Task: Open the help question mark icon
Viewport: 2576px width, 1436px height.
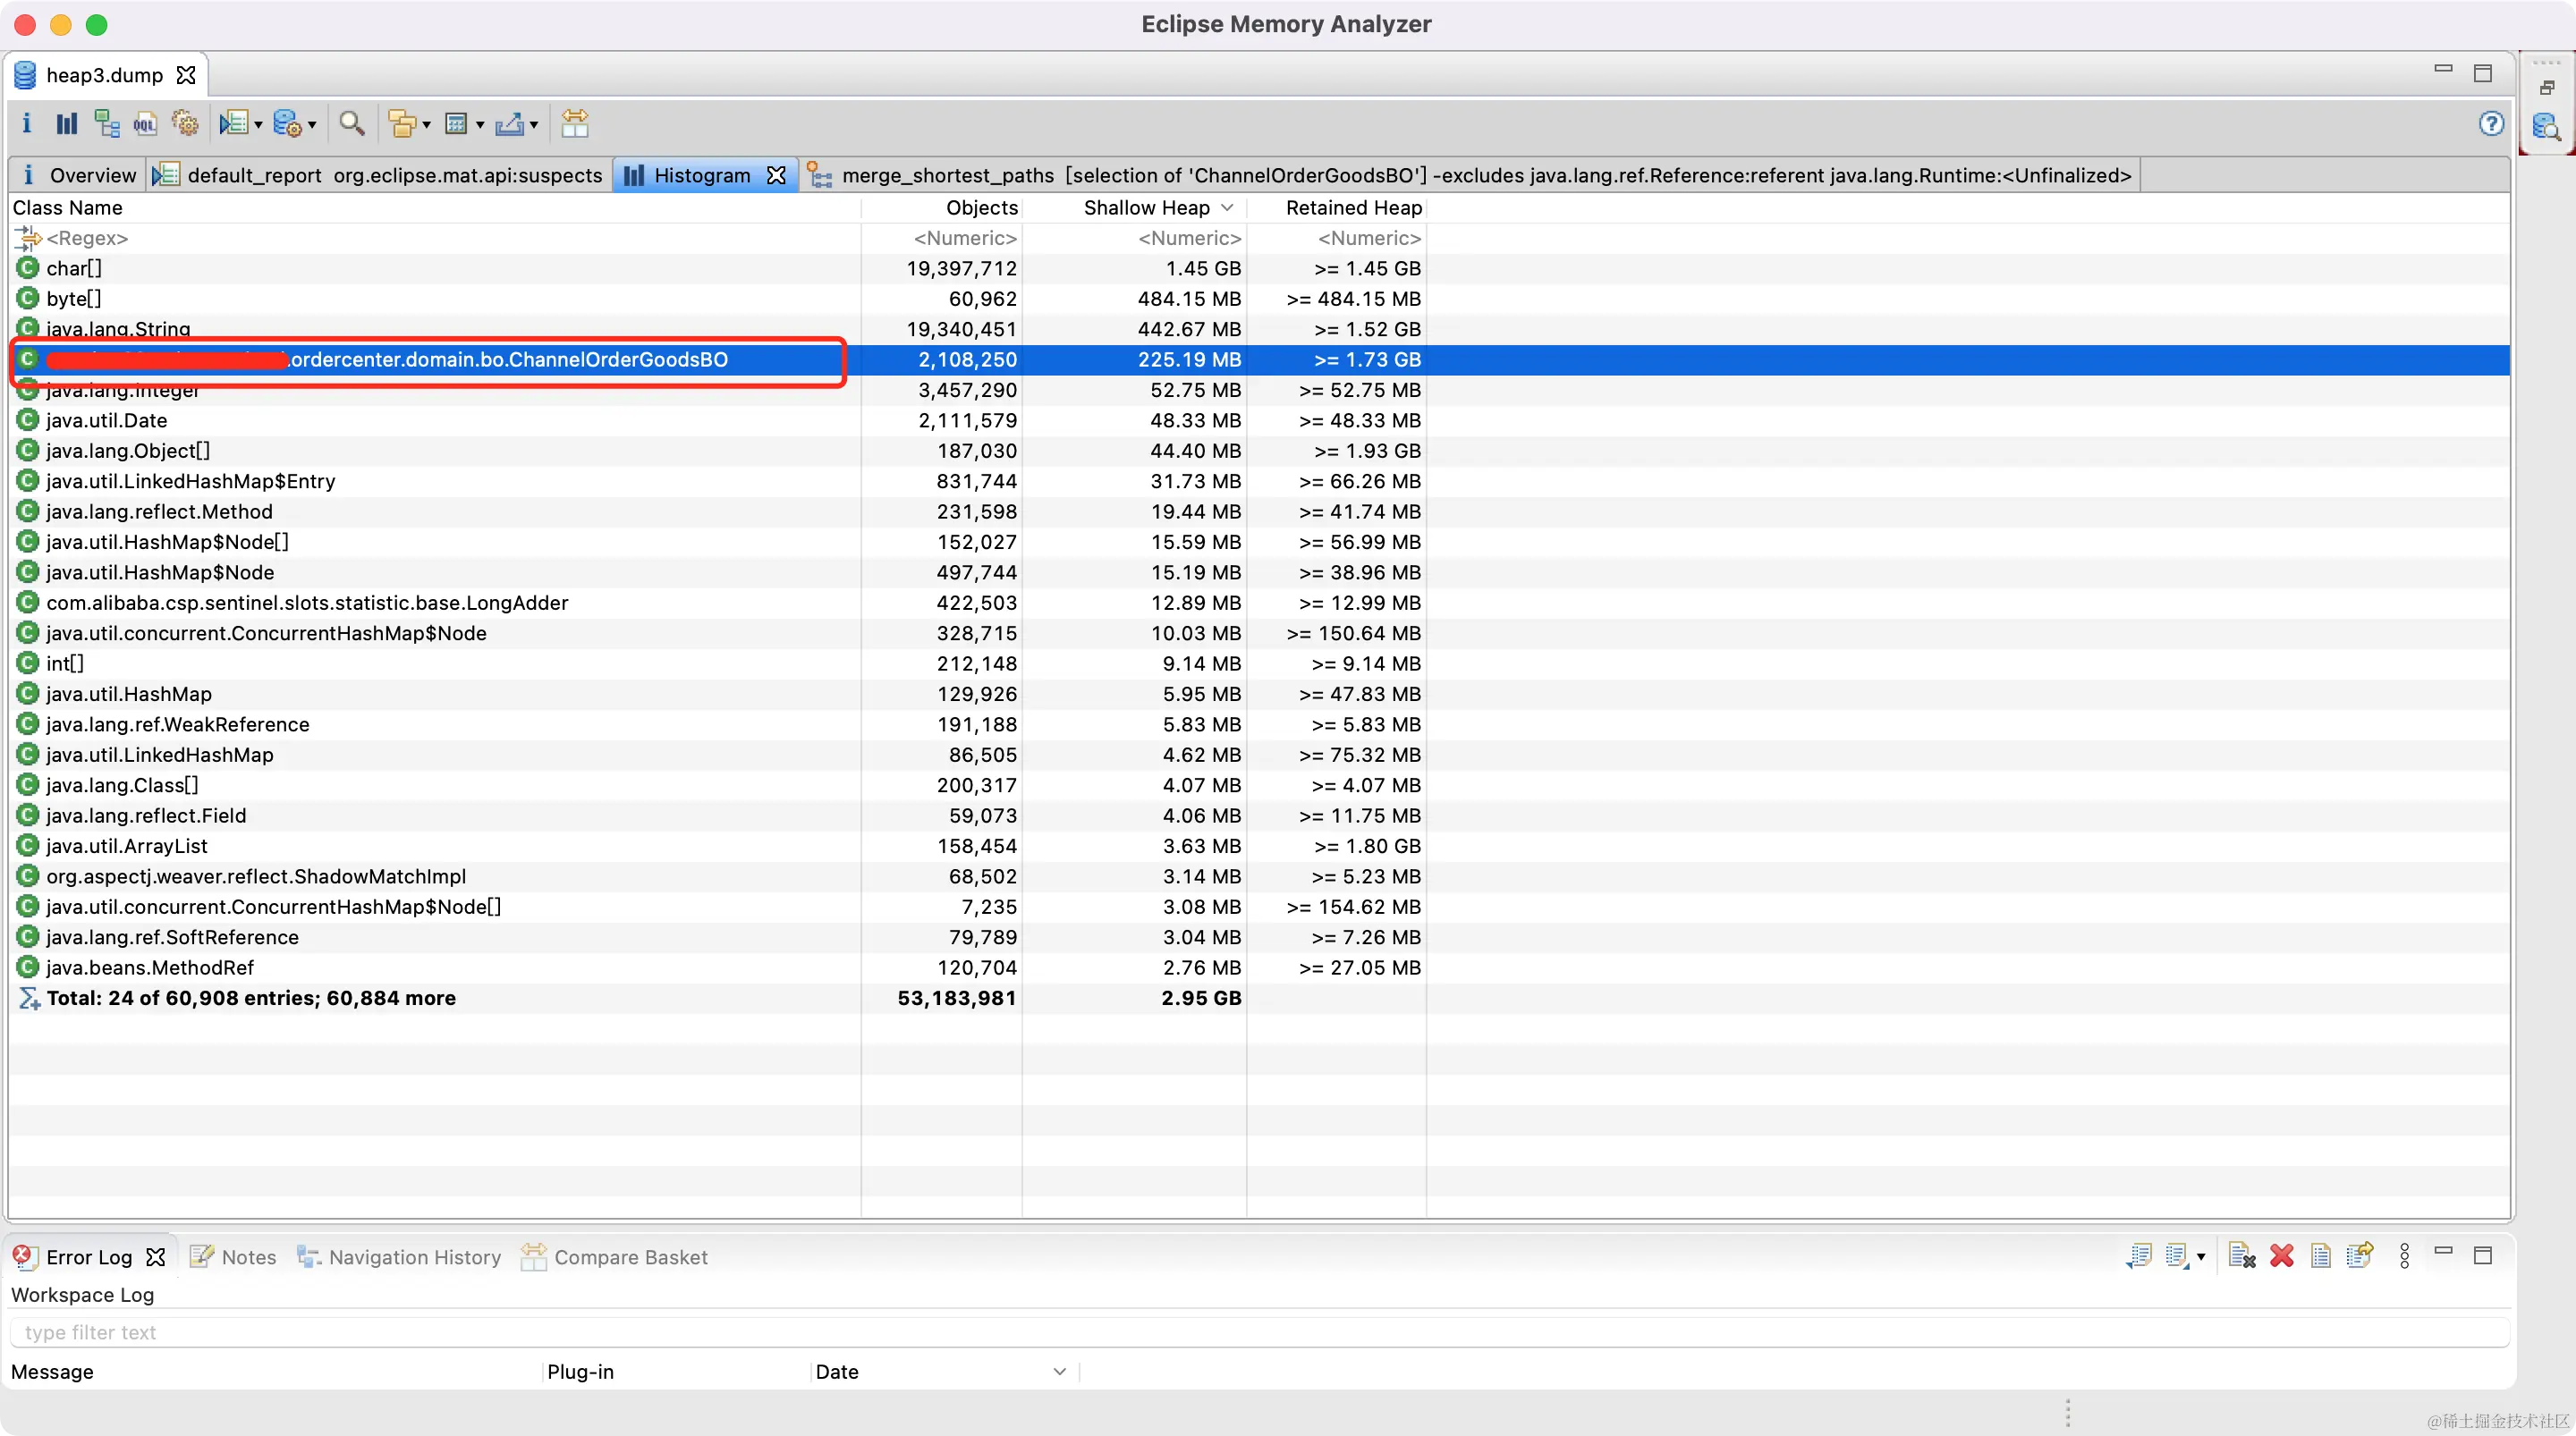Action: point(2491,123)
